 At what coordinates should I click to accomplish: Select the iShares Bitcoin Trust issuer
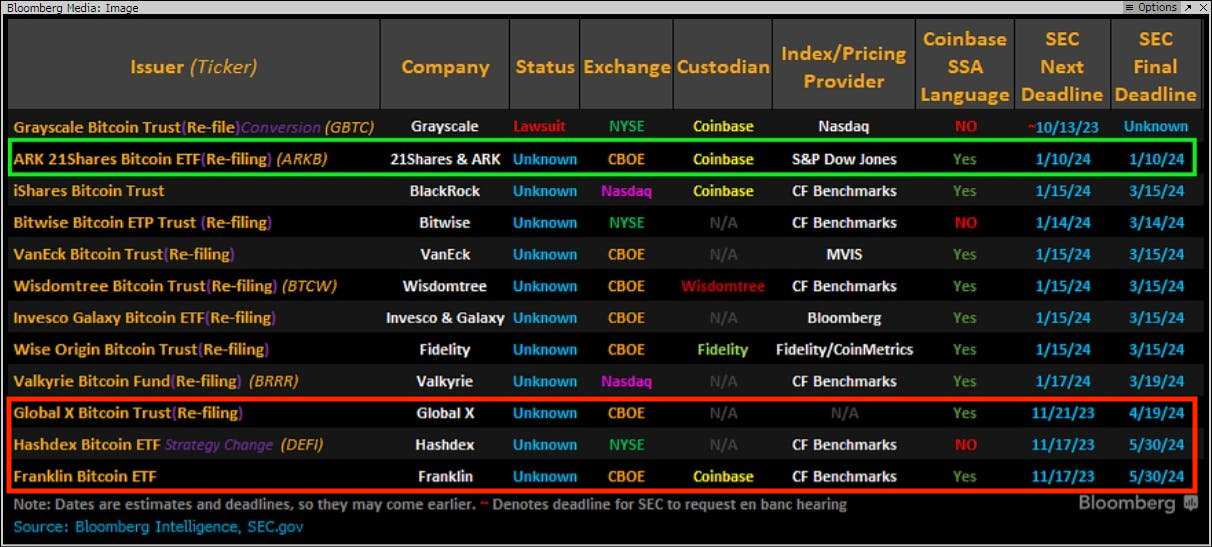[89, 191]
